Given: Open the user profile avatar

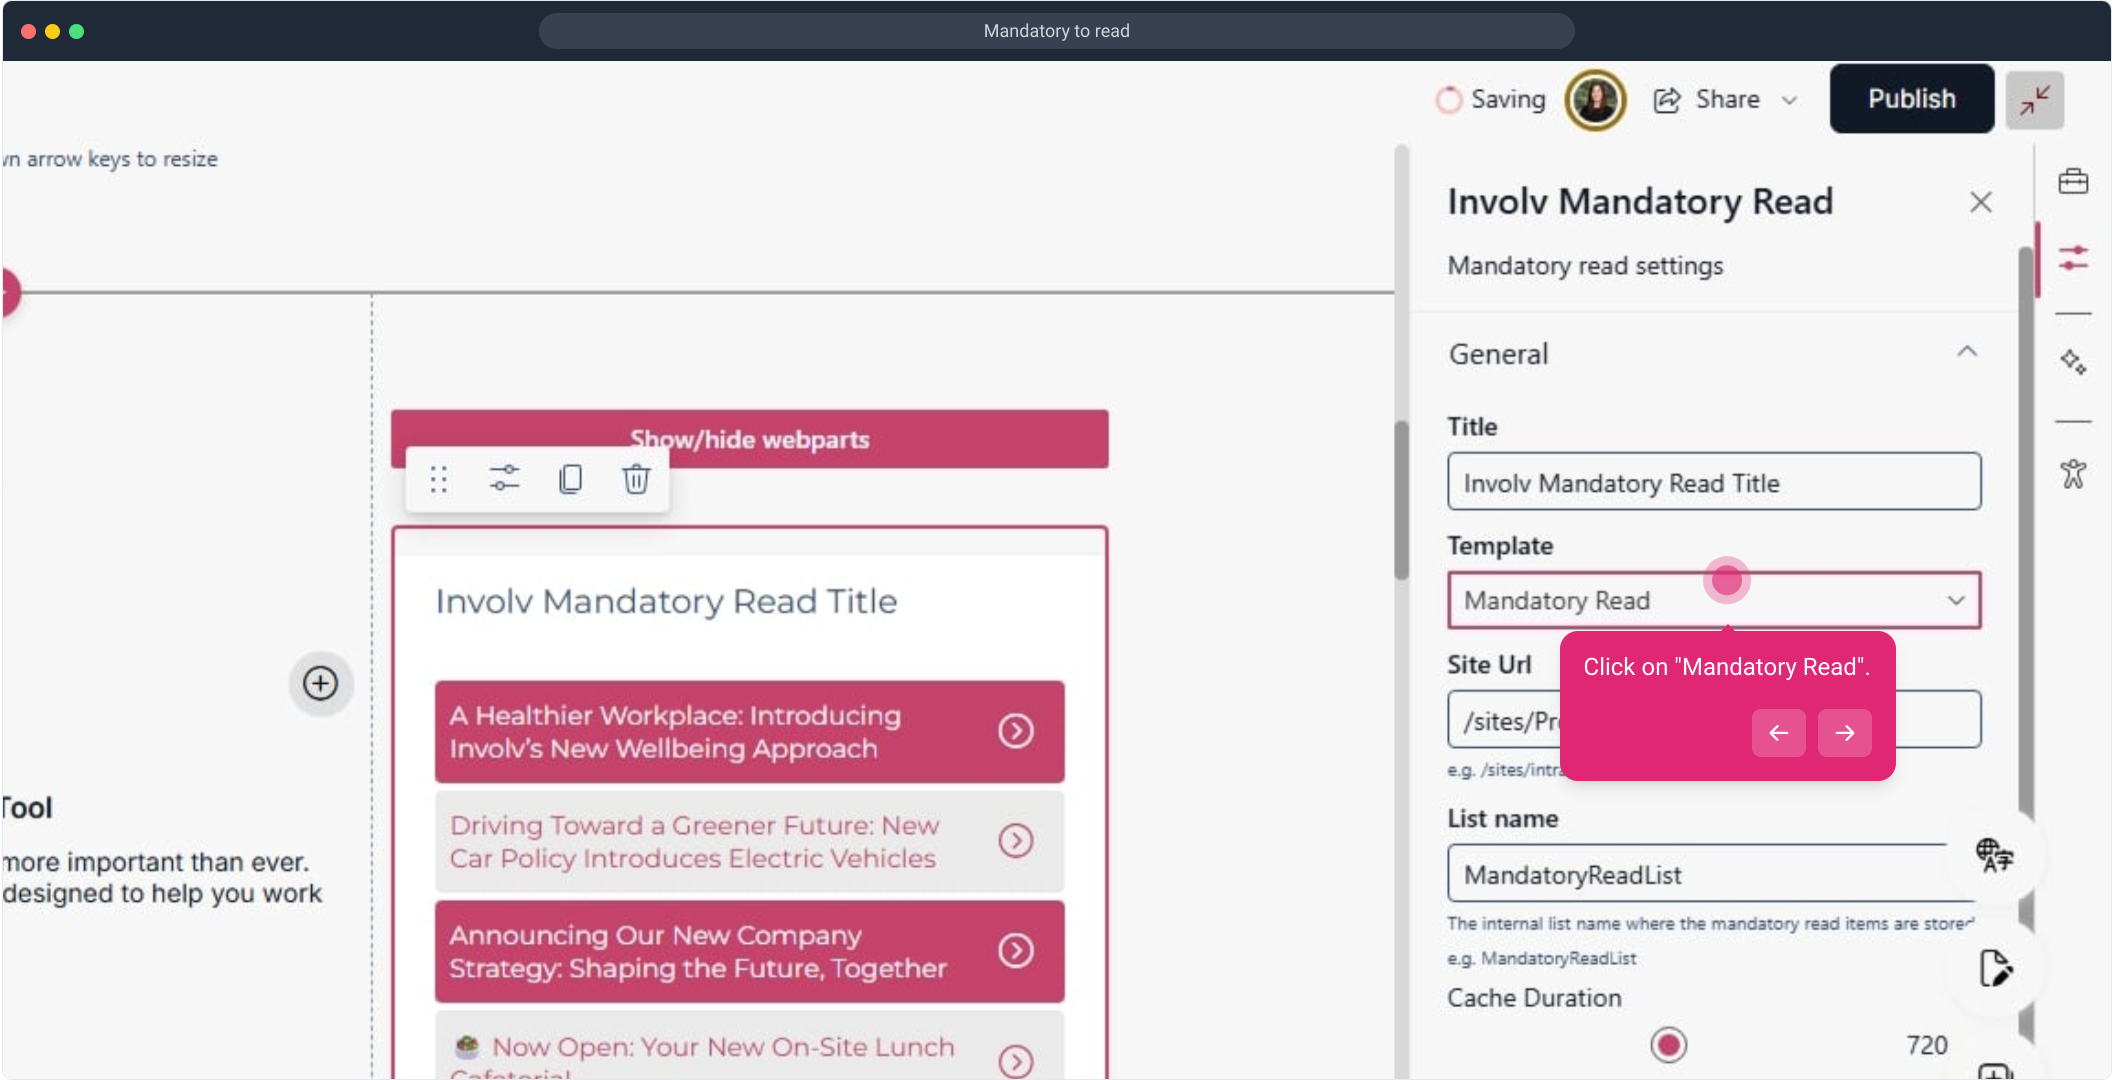Looking at the screenshot, I should pos(1595,100).
